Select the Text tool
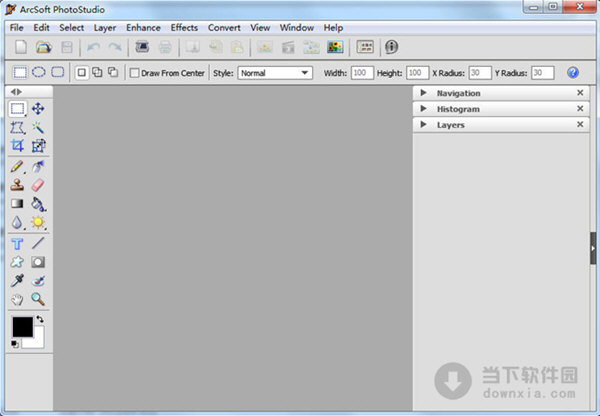The height and width of the screenshot is (416, 600). point(17,244)
